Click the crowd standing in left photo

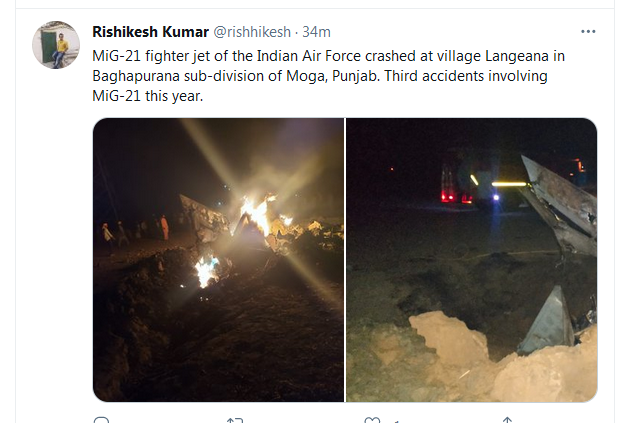point(135,230)
